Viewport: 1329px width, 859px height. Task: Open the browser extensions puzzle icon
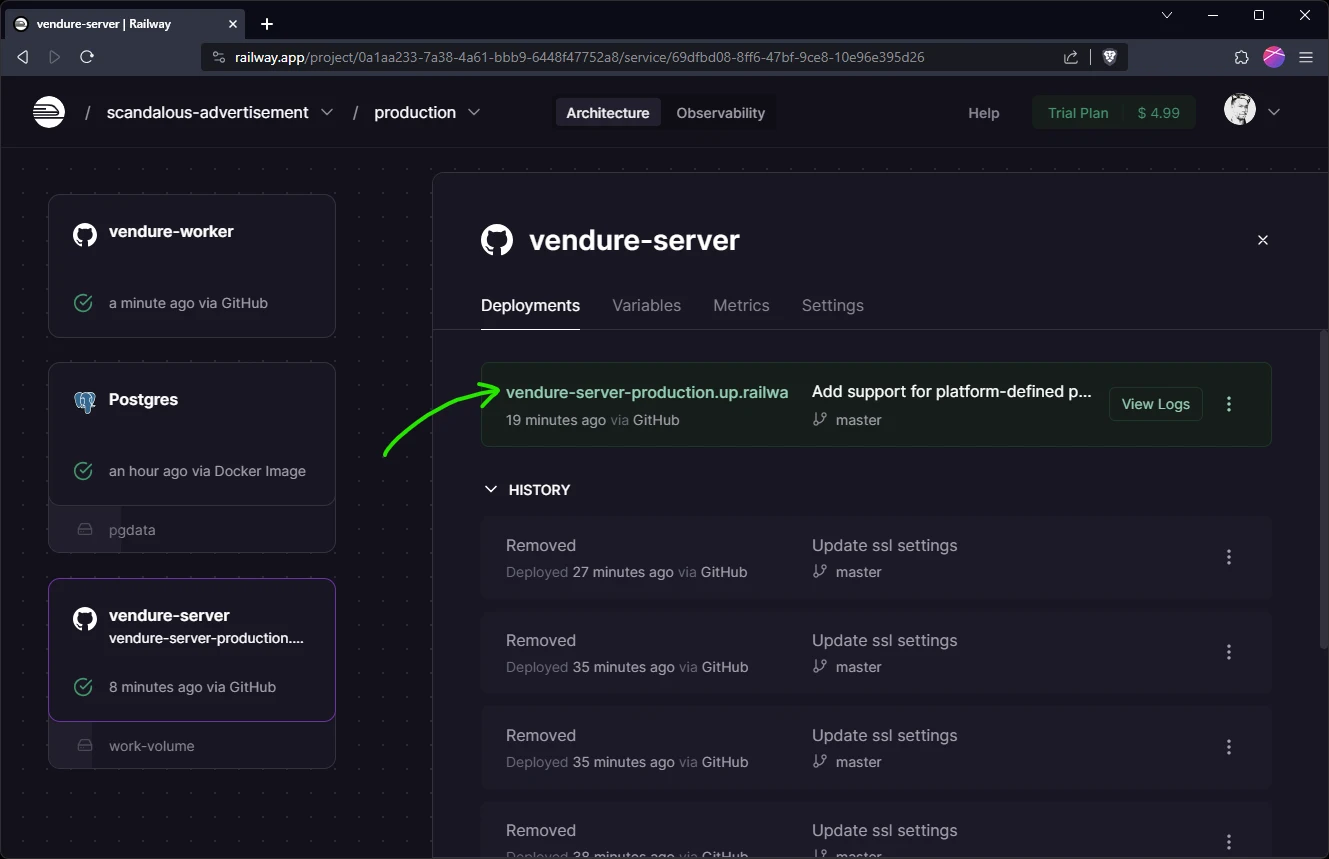(x=1241, y=57)
